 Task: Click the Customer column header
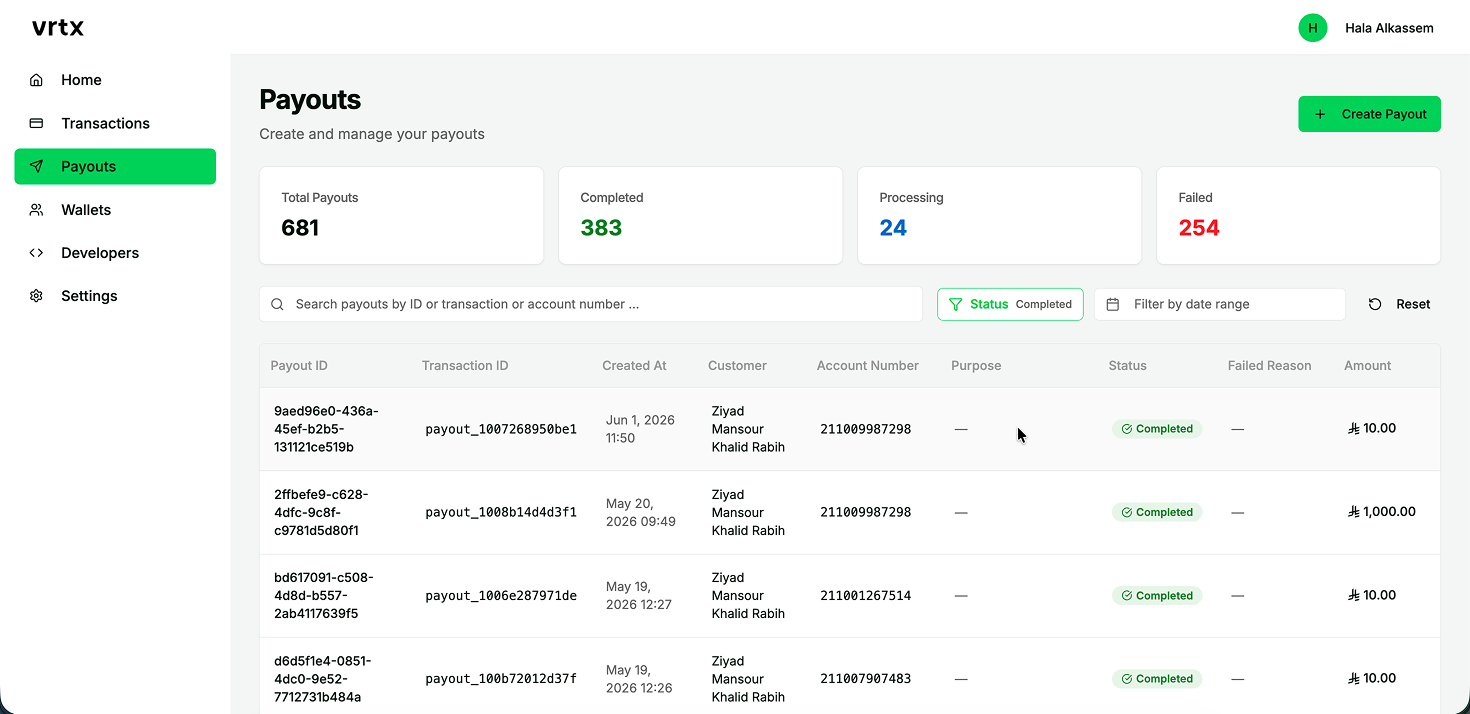tap(737, 366)
